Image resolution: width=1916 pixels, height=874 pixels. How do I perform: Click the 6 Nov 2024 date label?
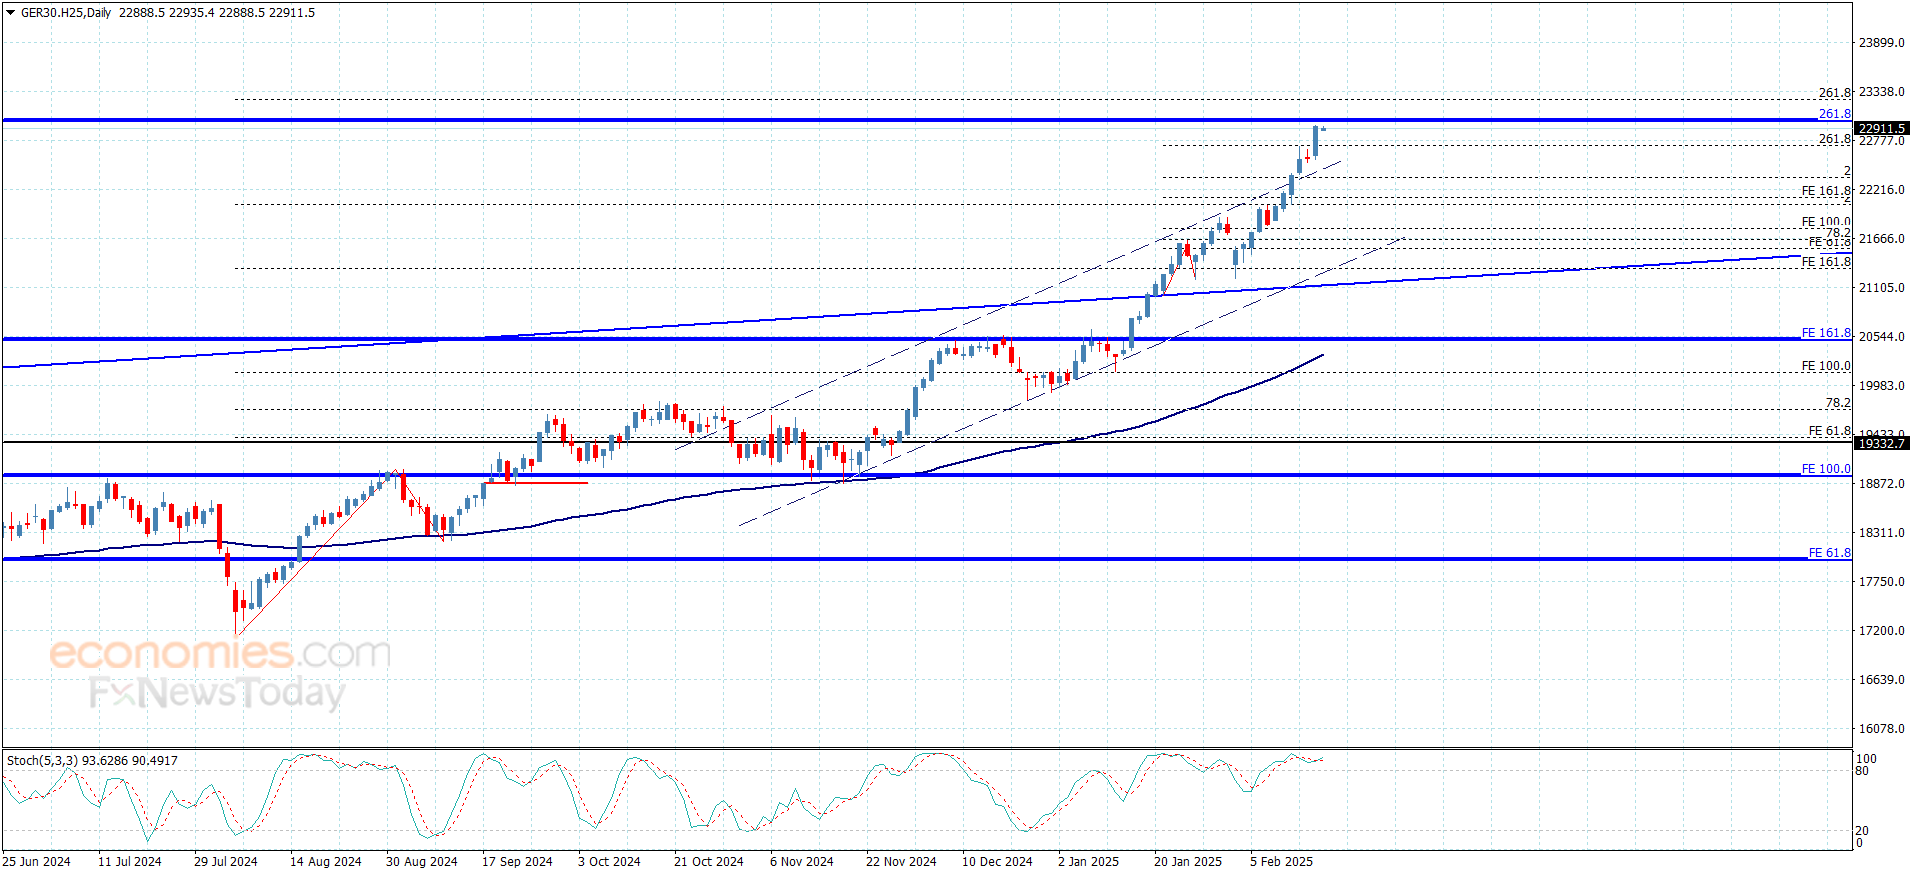[802, 862]
